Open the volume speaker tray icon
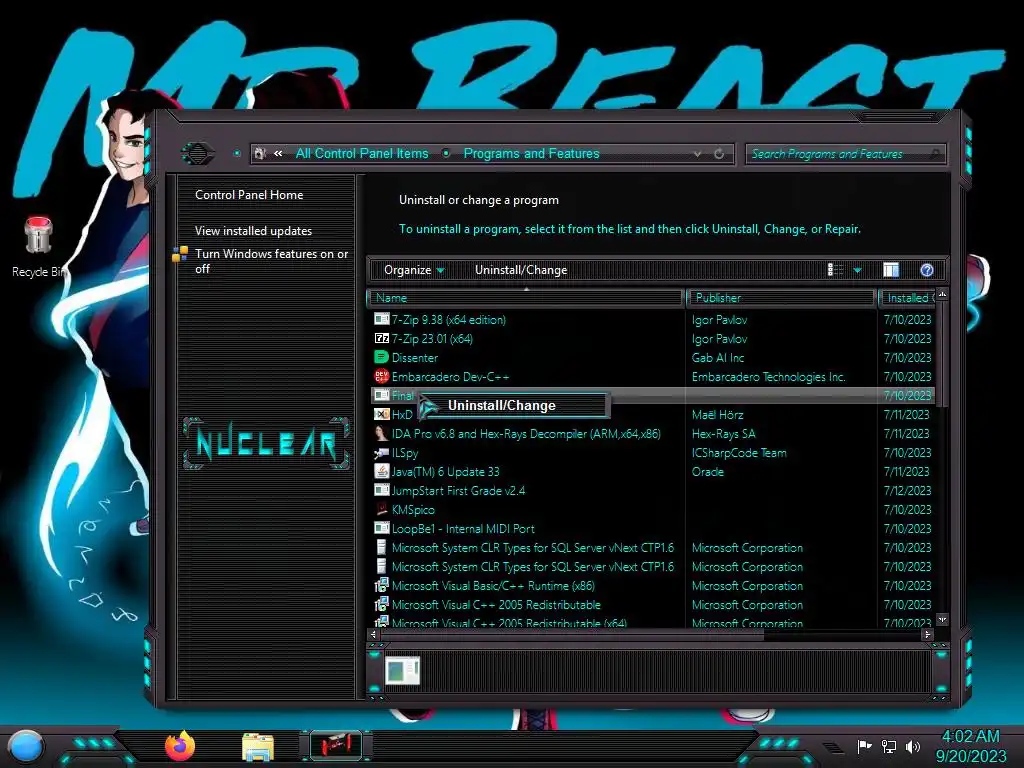Screen dimensions: 1024x768 912,746
